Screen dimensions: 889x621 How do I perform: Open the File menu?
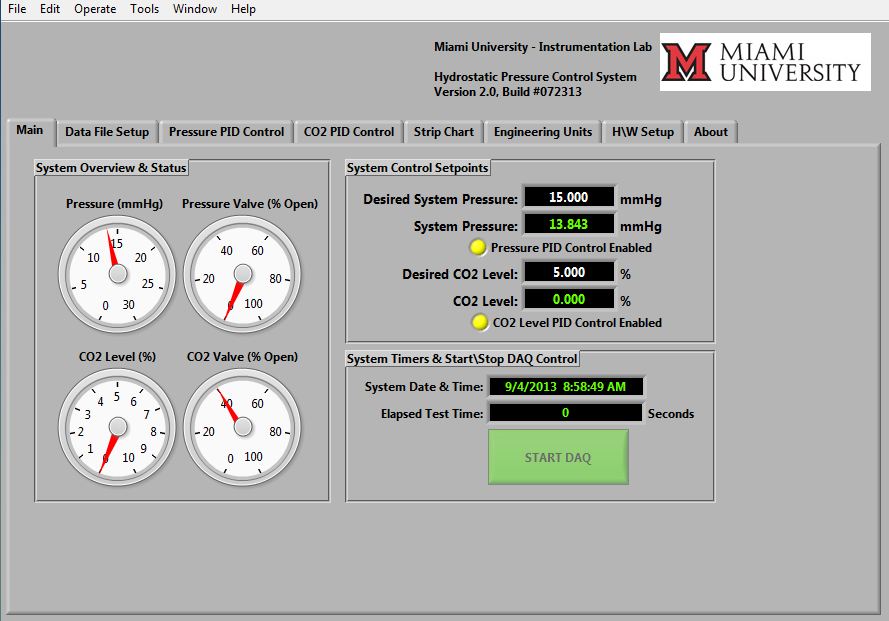17,9
